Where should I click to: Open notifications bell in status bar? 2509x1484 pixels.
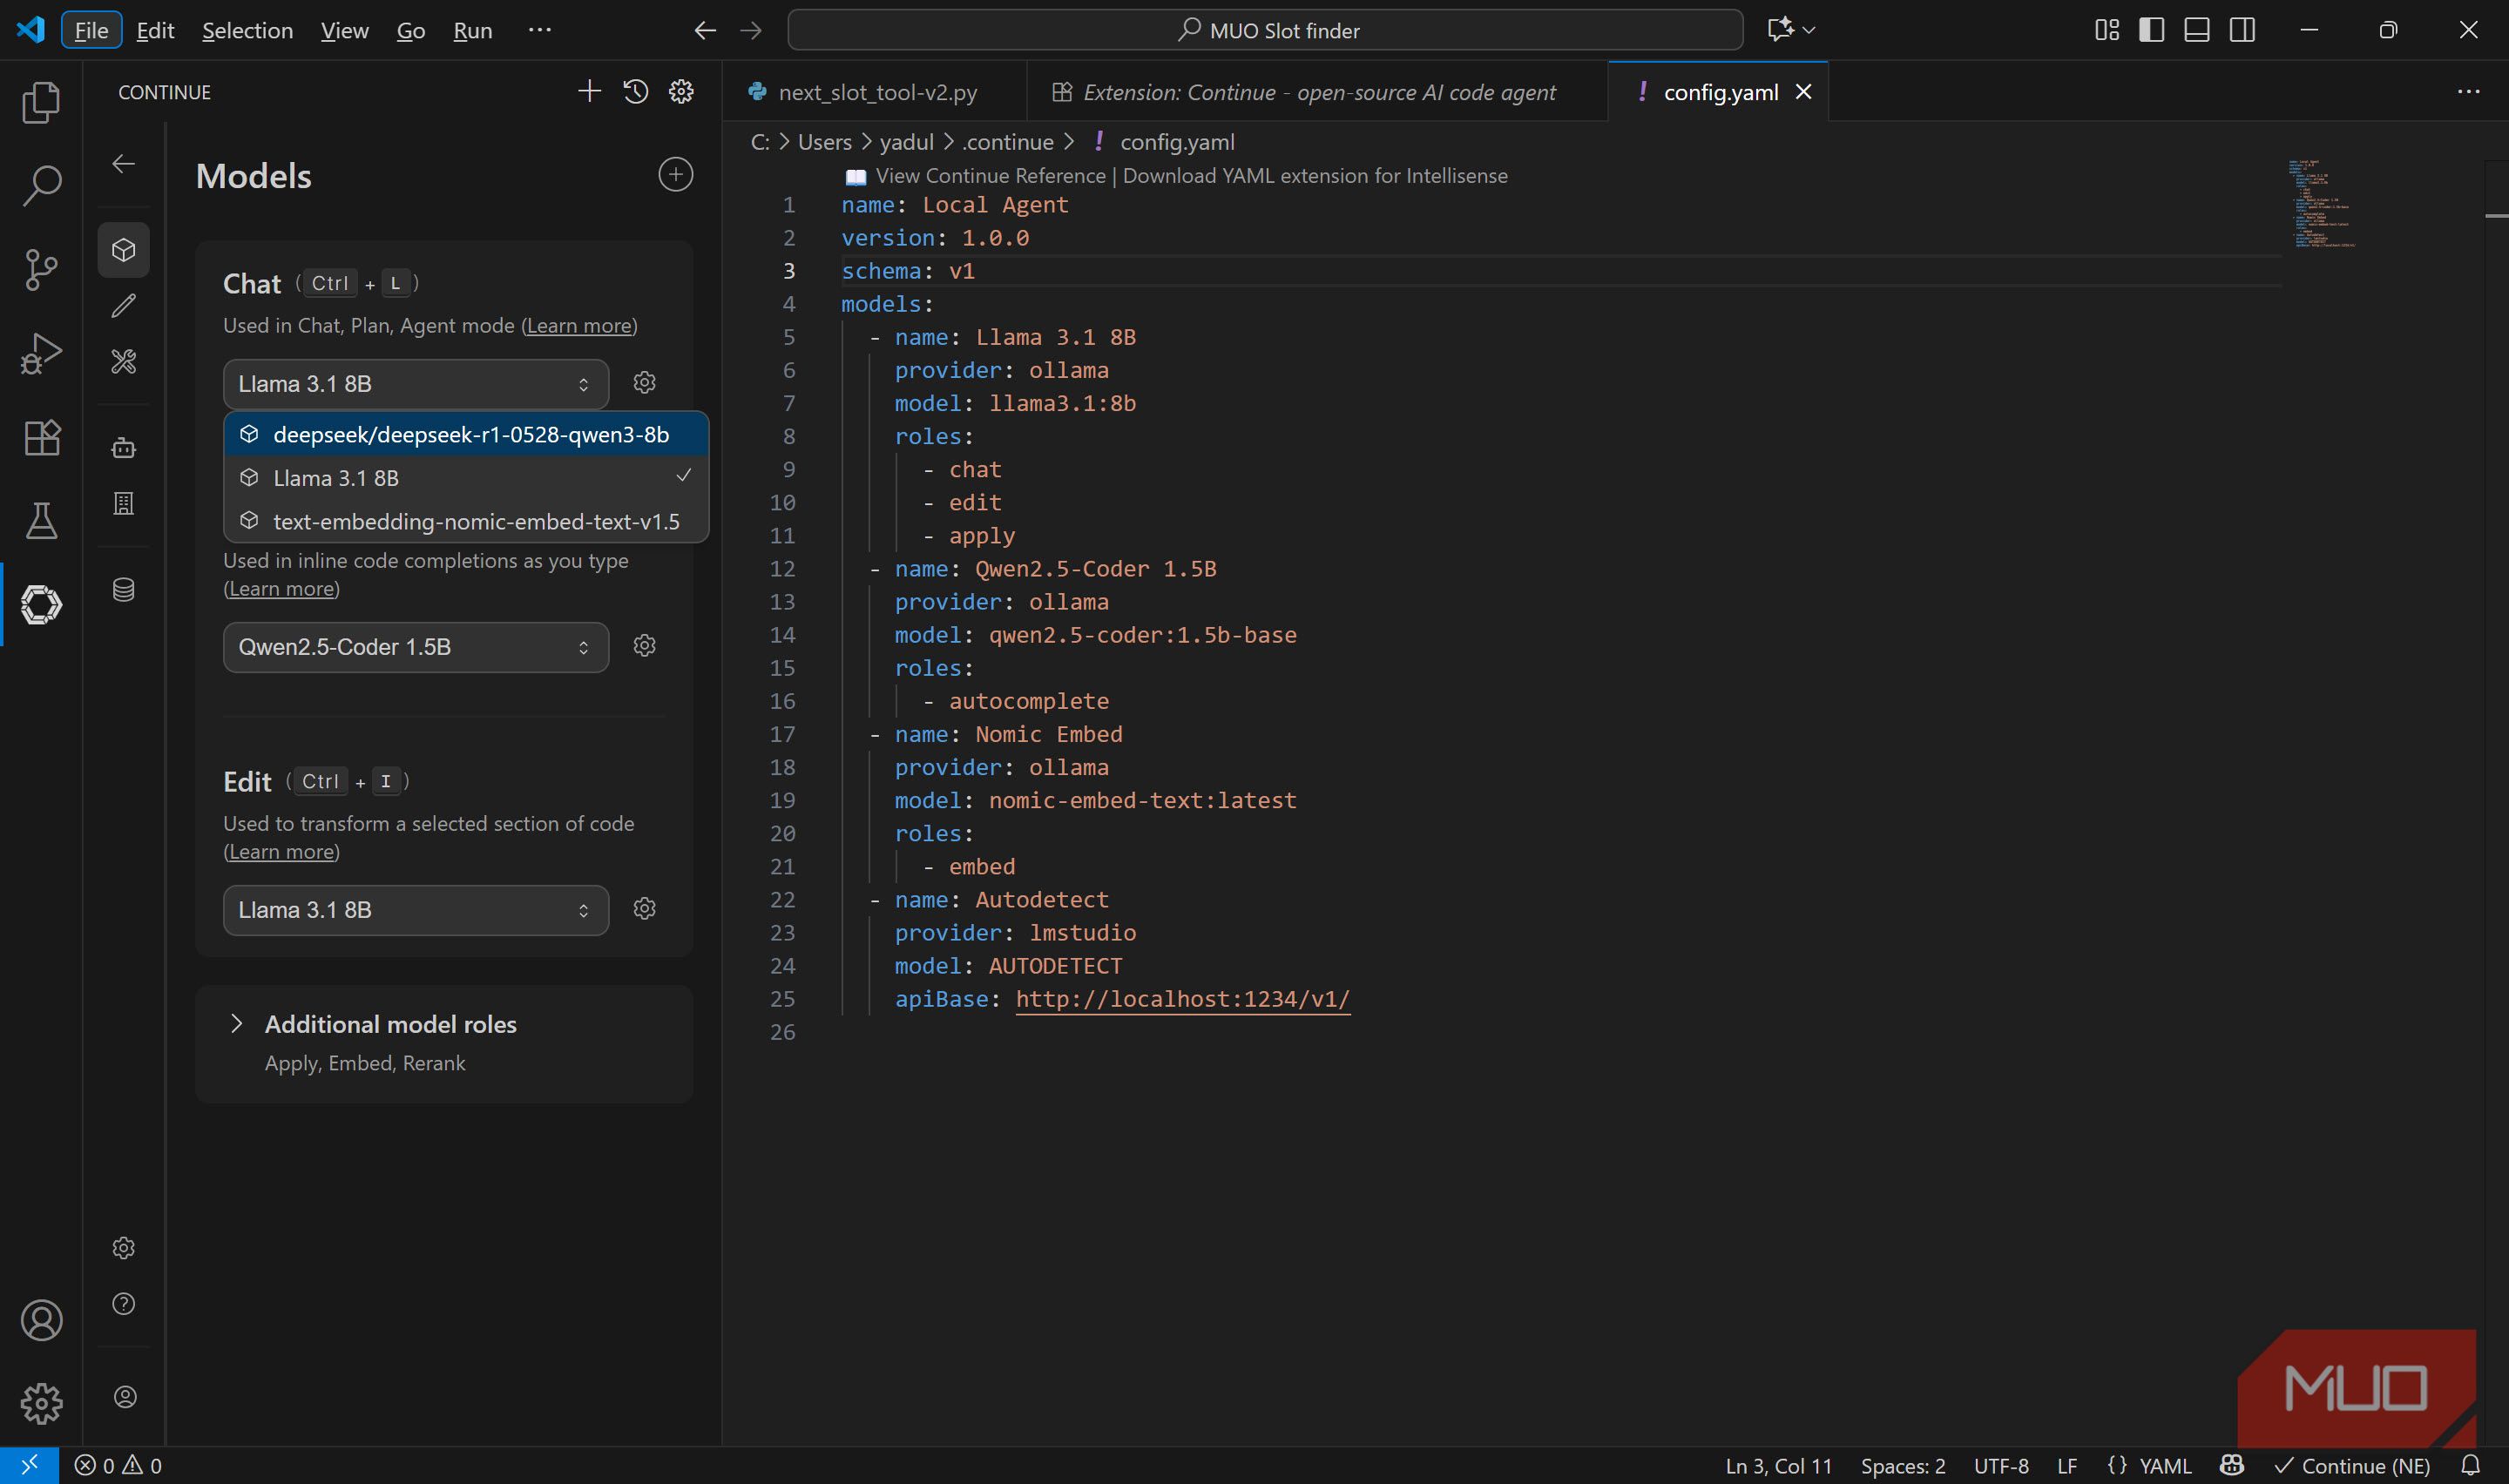coord(2470,1466)
